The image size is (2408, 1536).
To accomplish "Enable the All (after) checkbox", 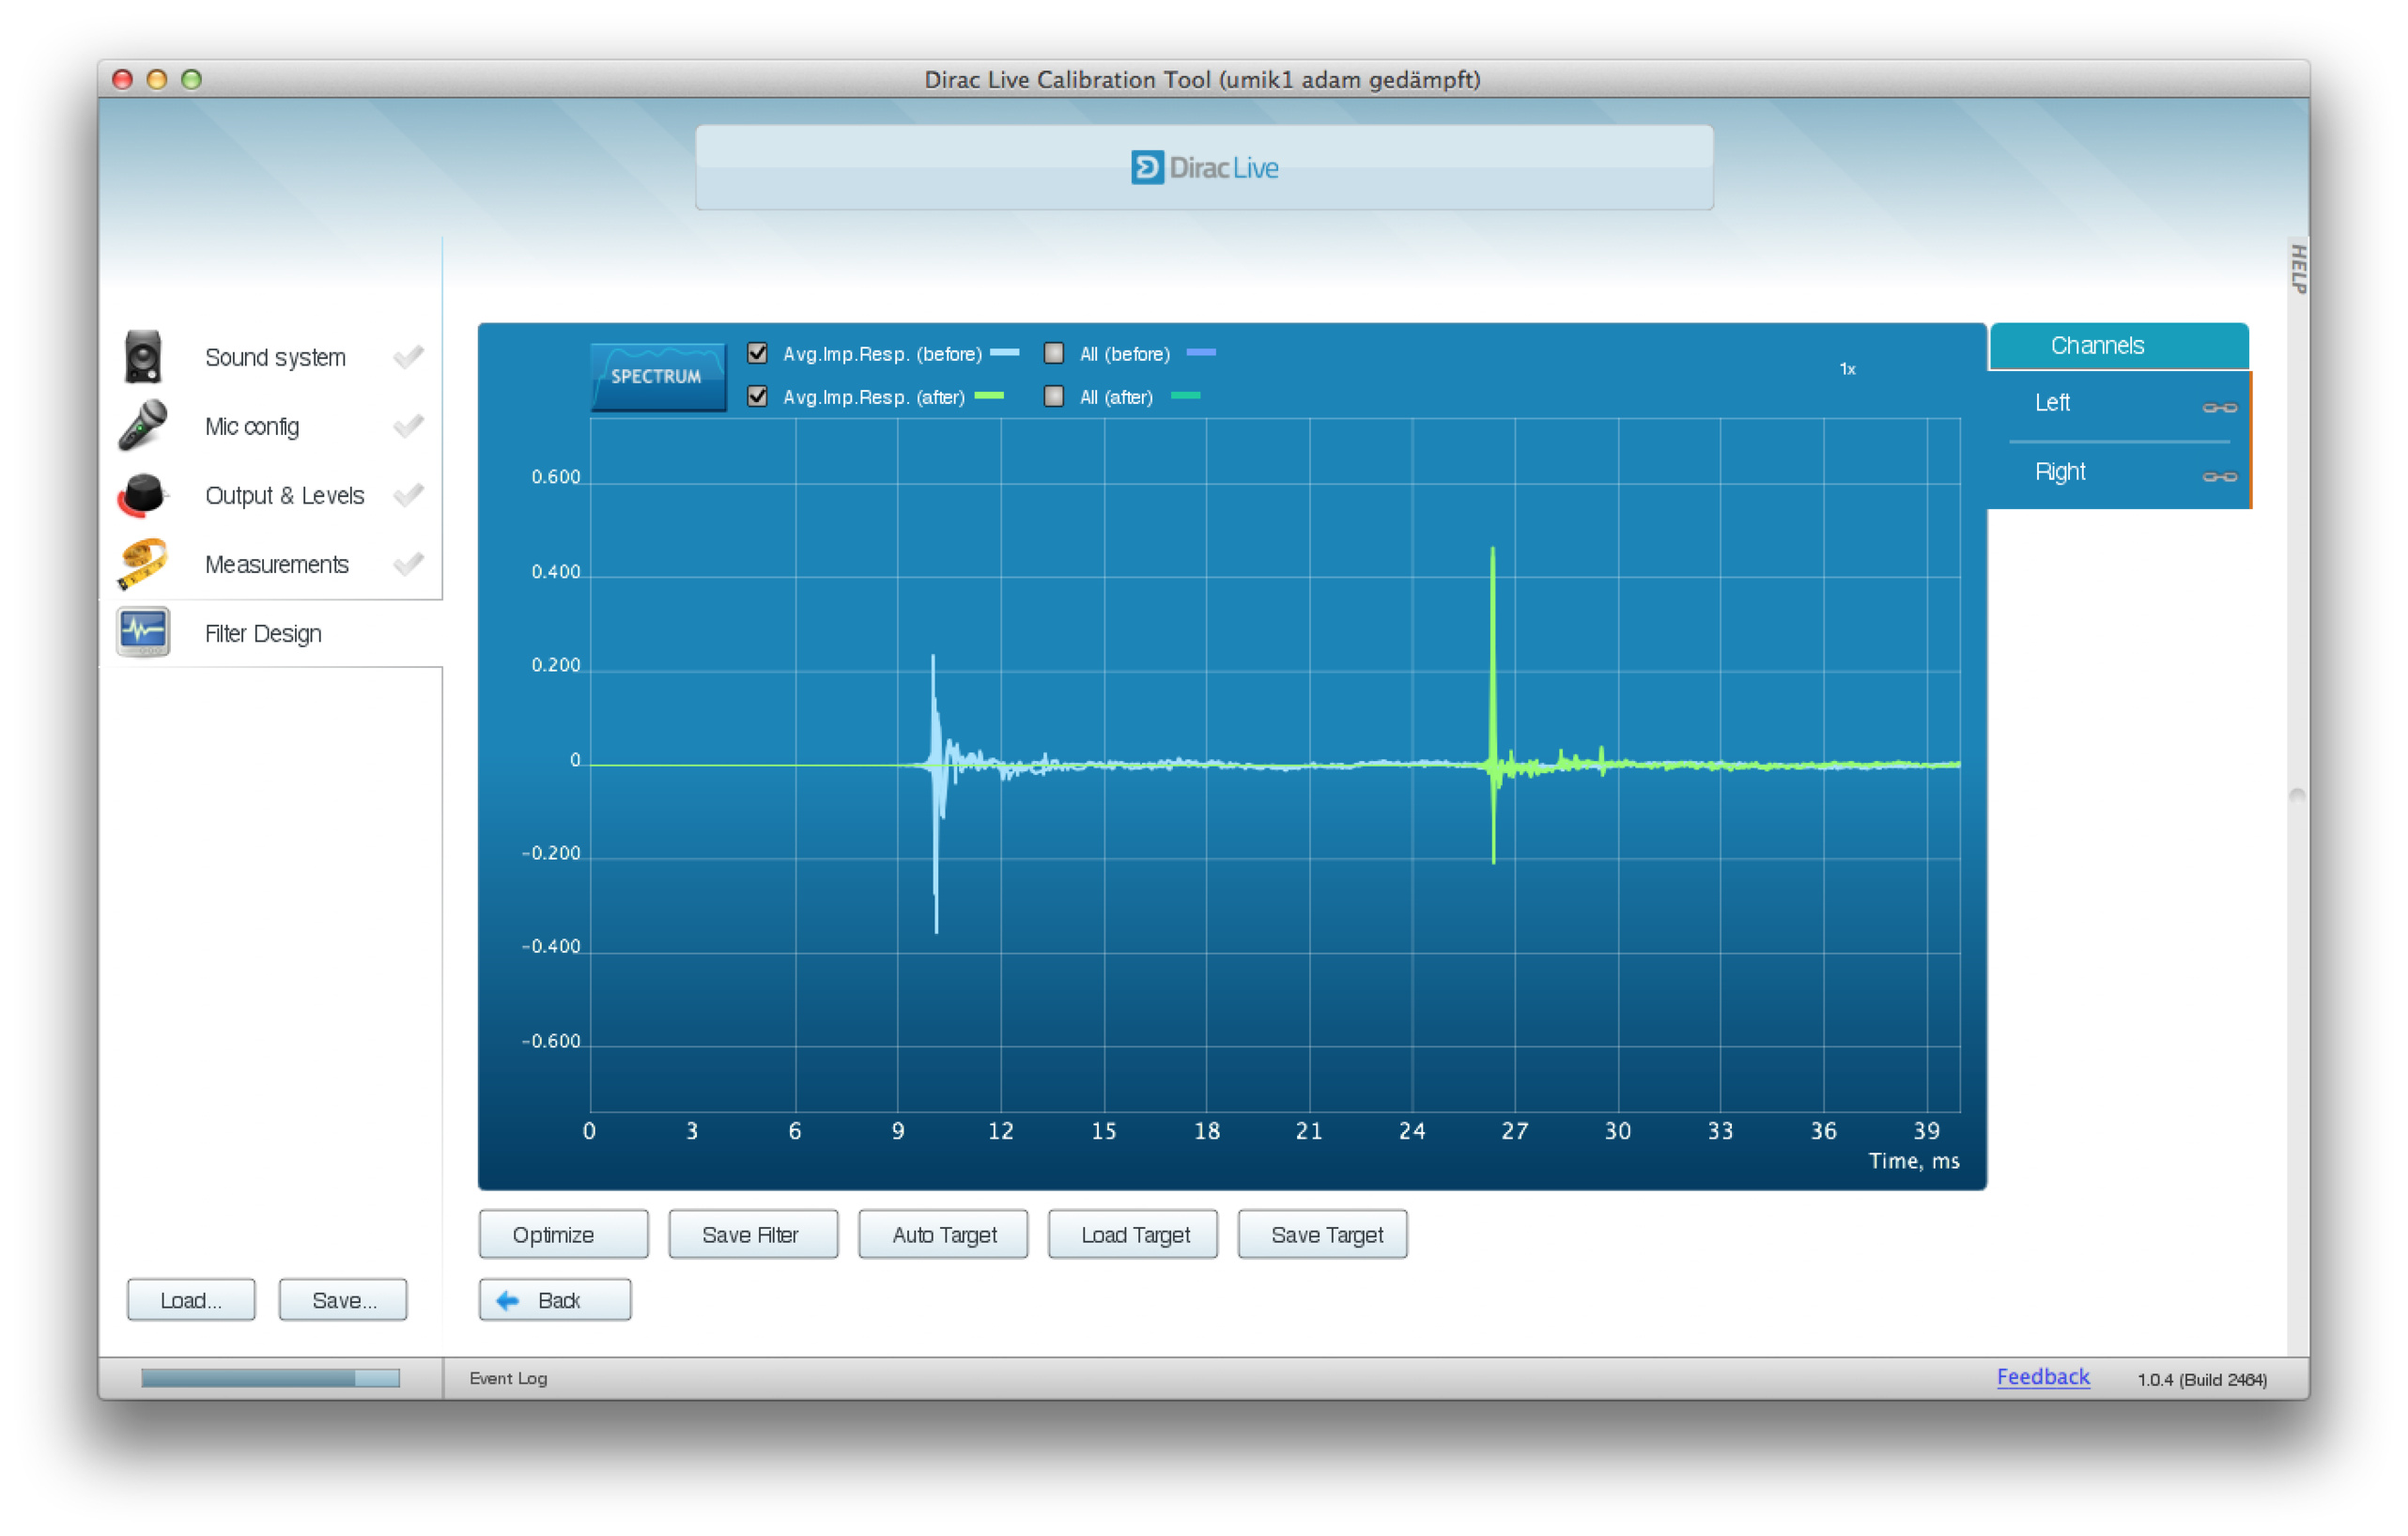I will (1053, 397).
